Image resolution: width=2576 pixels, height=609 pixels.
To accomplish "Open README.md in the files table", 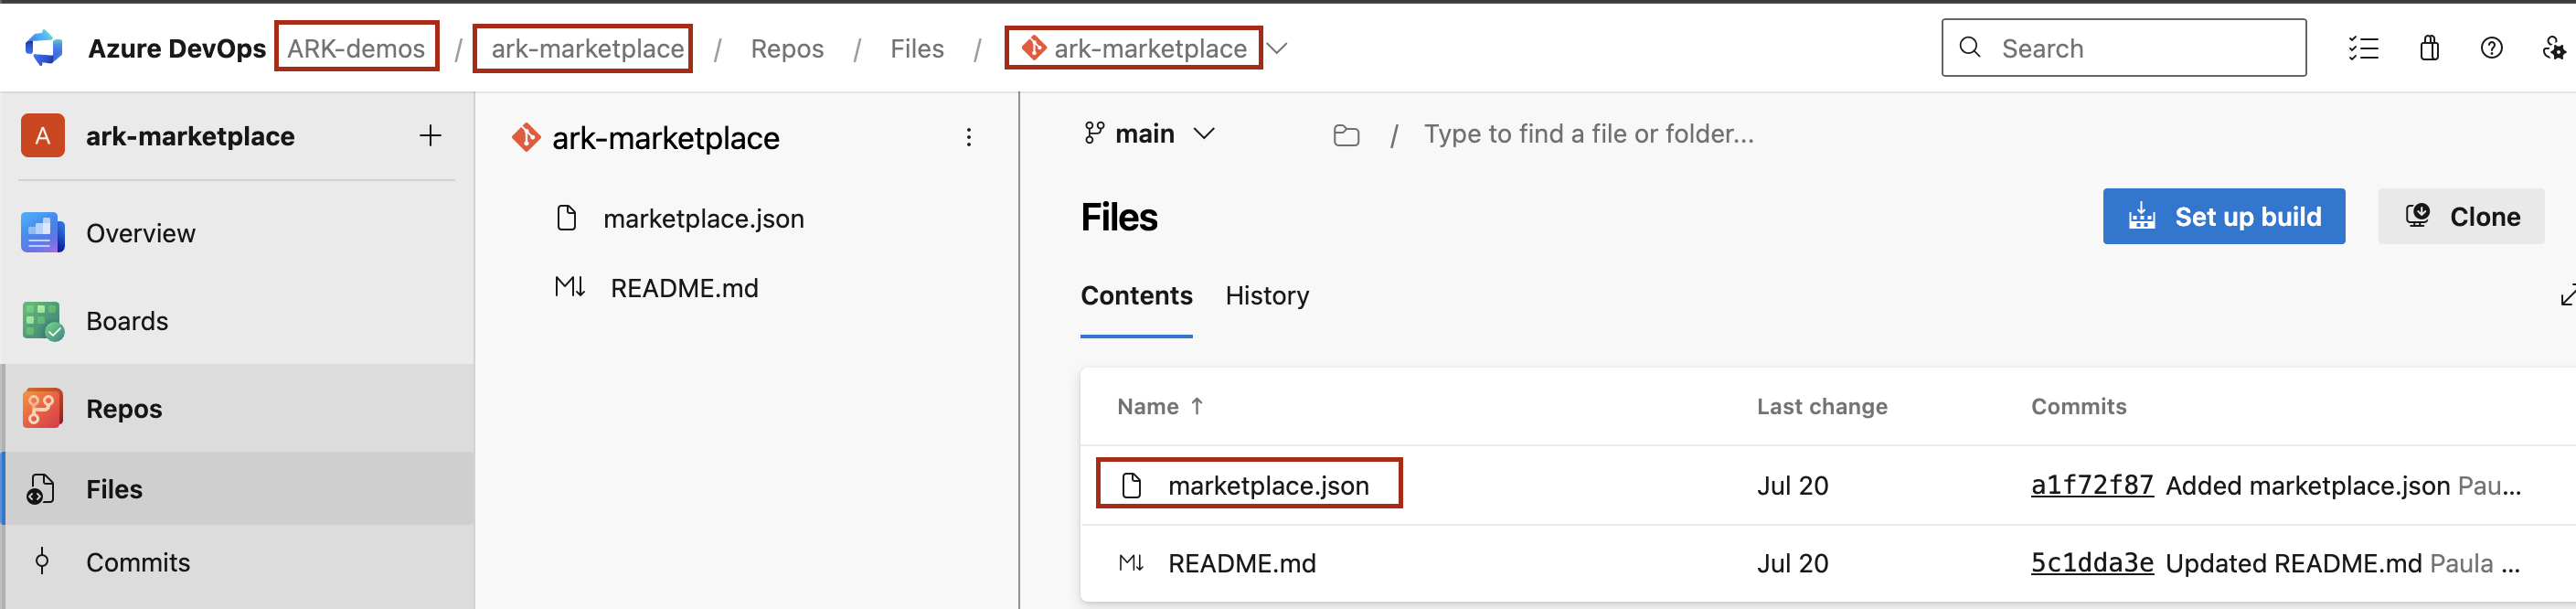I will [1241, 563].
